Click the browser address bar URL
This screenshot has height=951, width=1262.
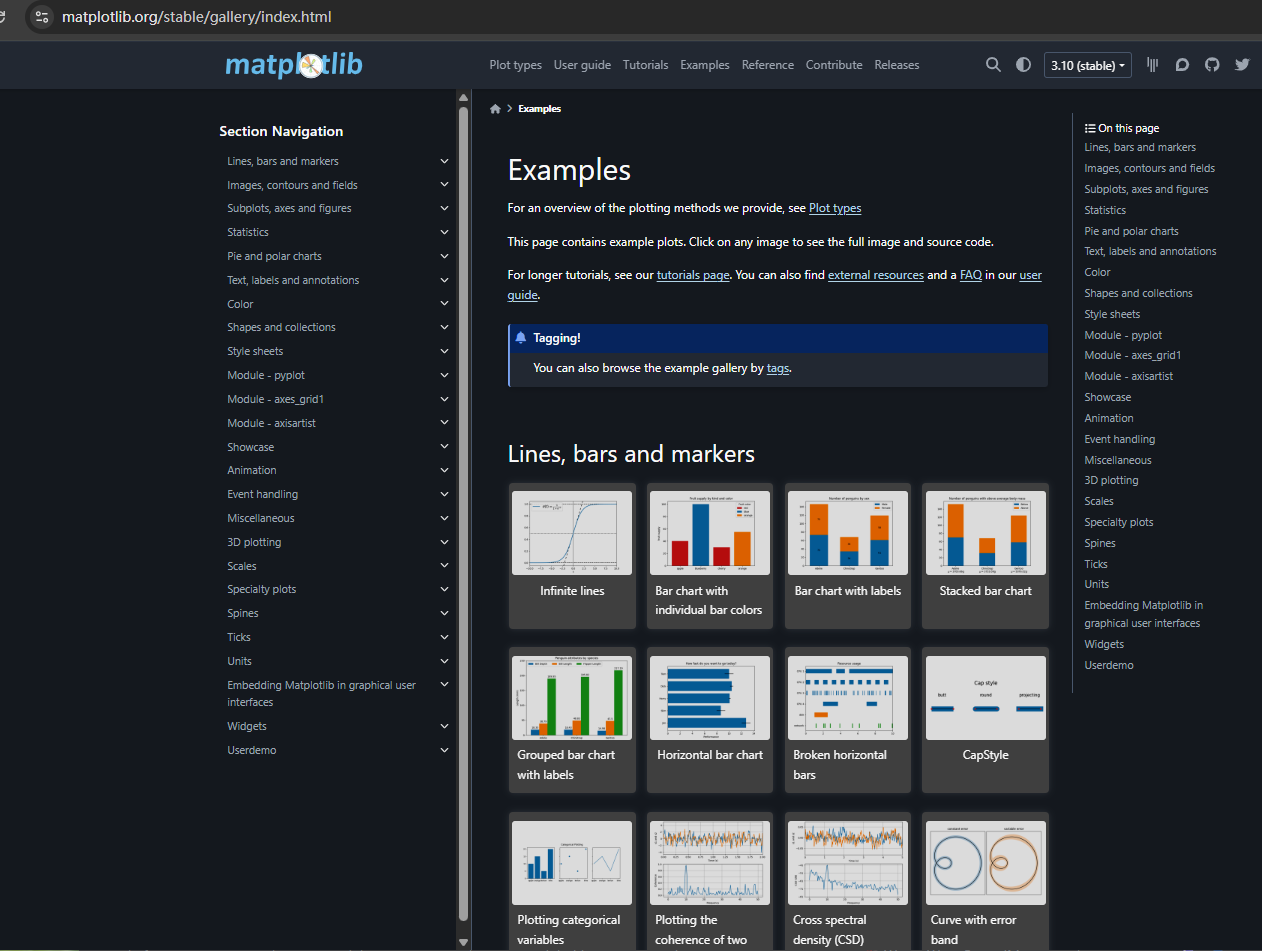point(196,17)
